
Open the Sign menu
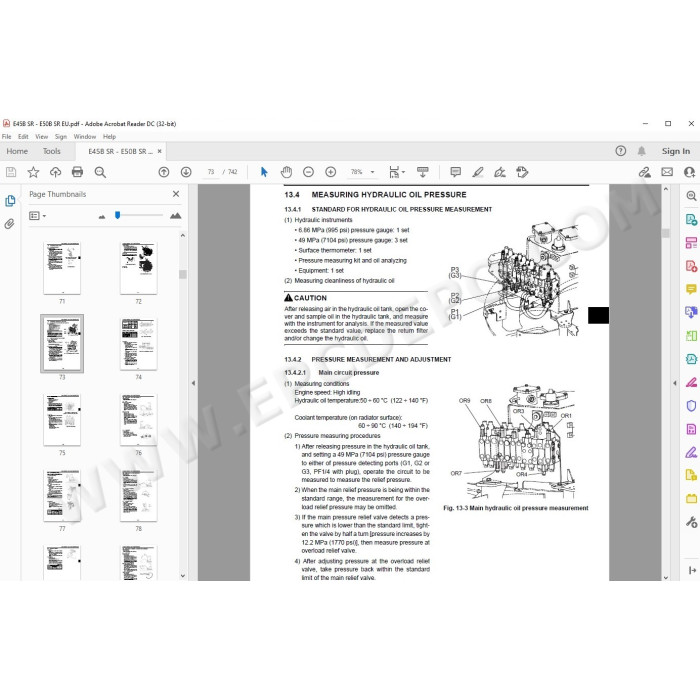pyautogui.click(x=61, y=137)
